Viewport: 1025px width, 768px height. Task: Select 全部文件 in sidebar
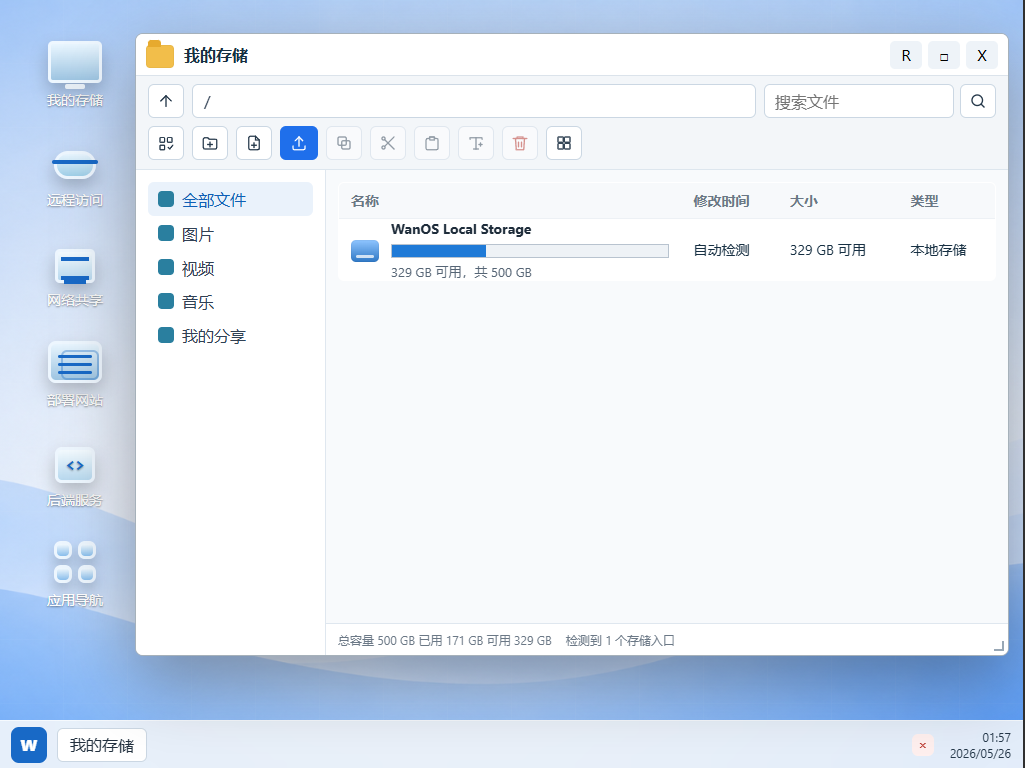point(230,199)
